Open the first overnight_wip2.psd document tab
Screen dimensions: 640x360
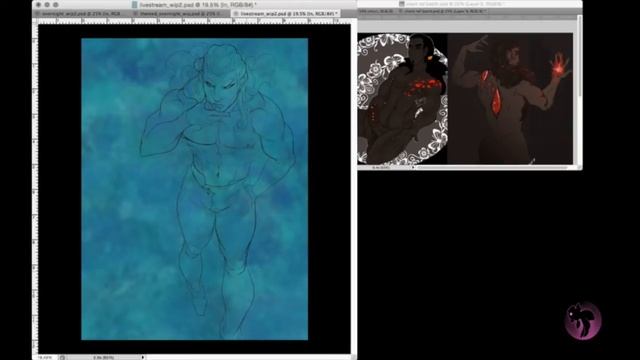click(x=80, y=13)
